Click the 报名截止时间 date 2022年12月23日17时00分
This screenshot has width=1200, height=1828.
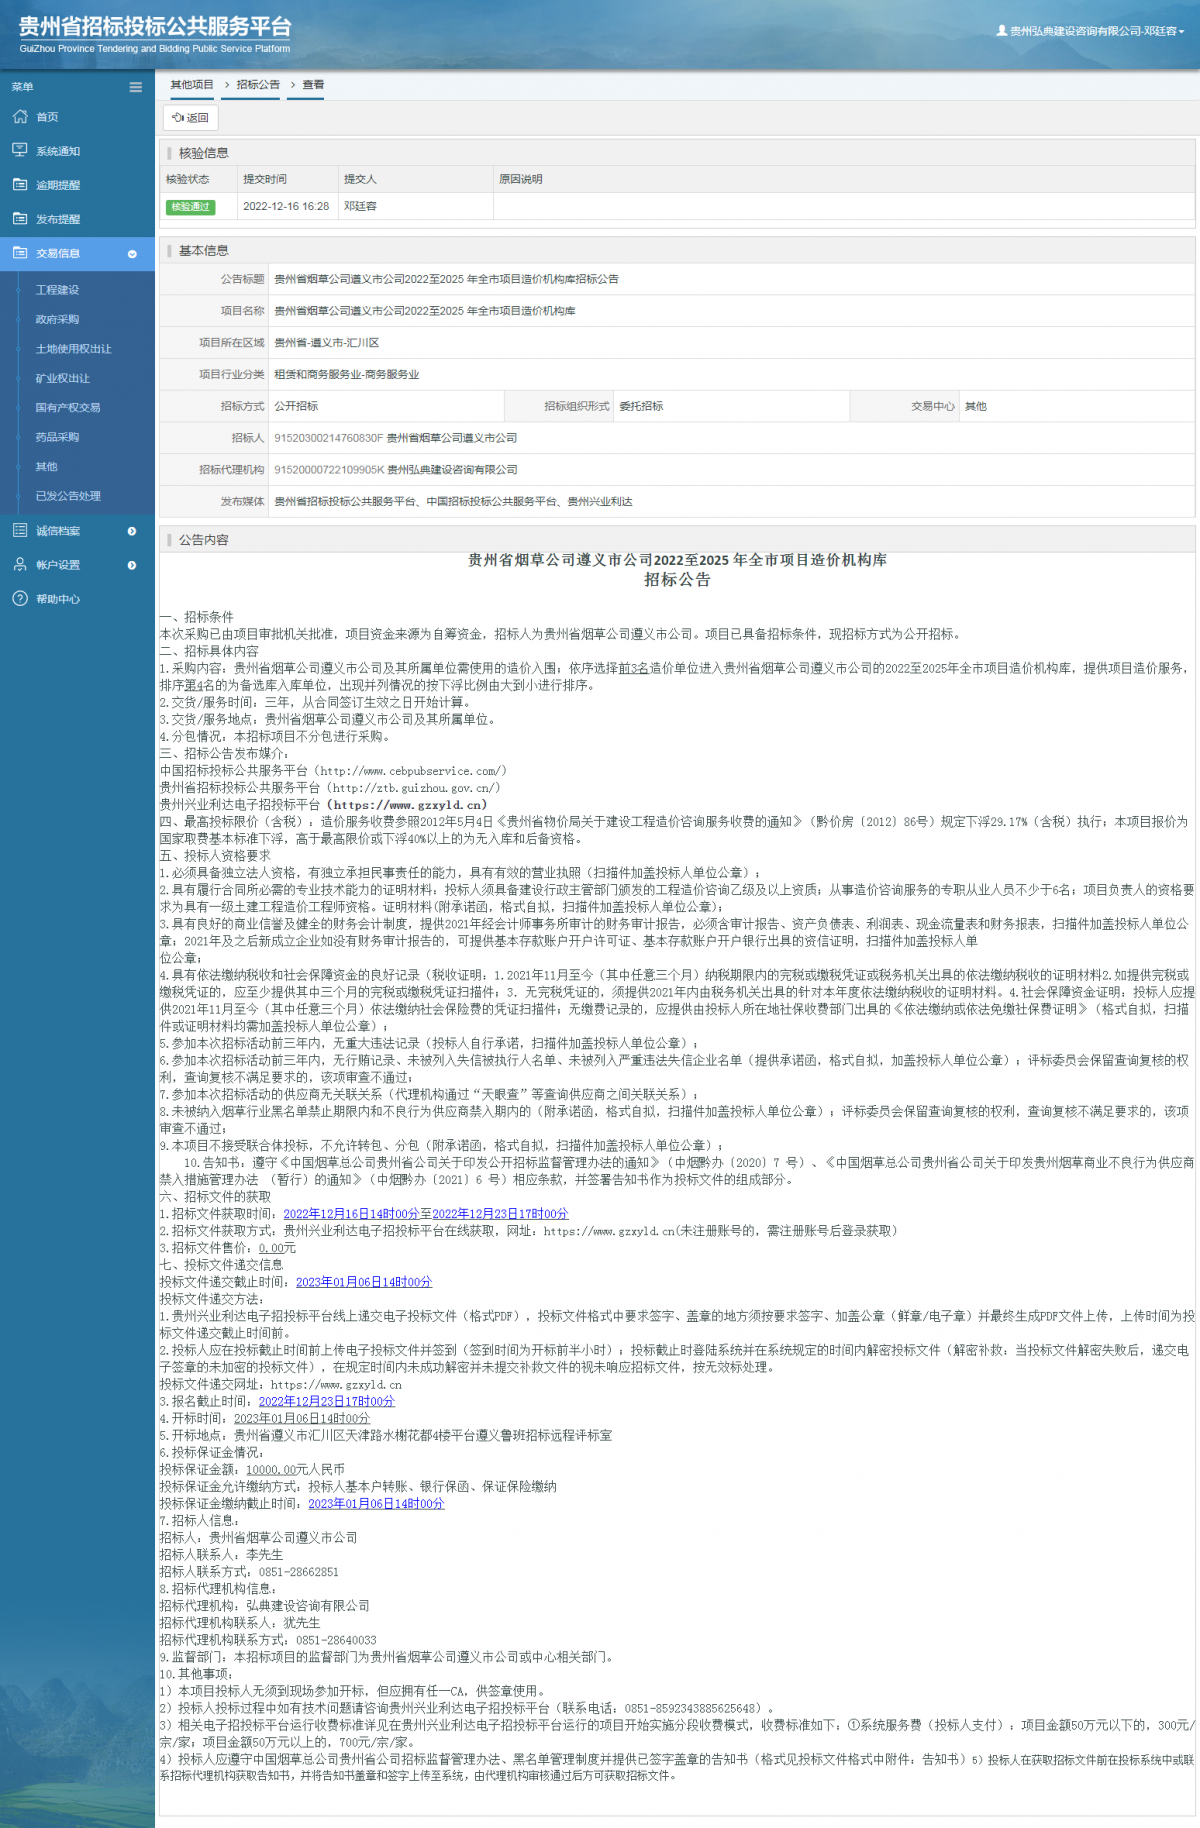click(x=327, y=1401)
